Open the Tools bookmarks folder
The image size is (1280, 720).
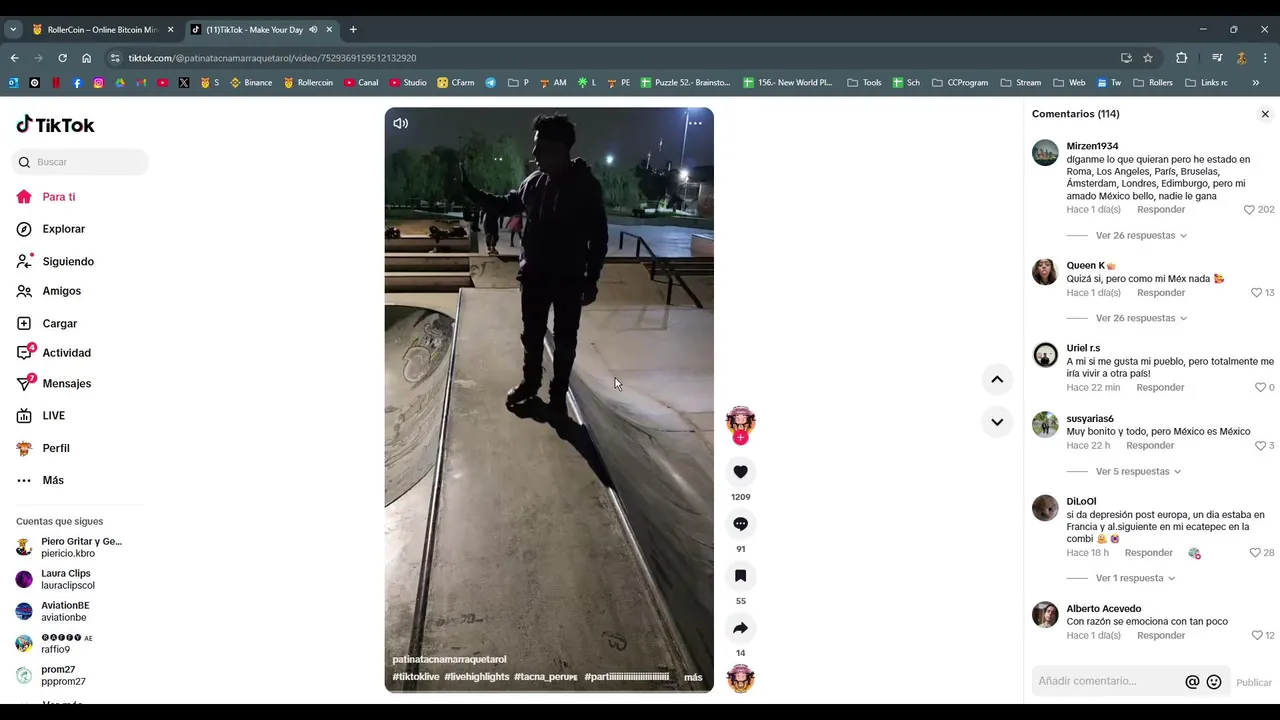tap(864, 83)
